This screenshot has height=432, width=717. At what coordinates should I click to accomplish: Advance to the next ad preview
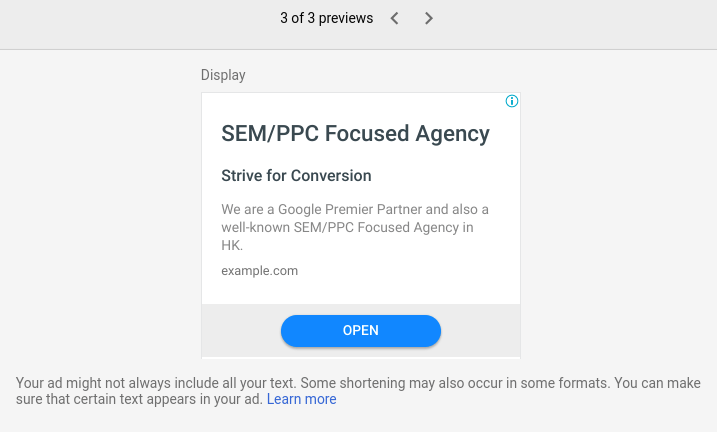(428, 18)
